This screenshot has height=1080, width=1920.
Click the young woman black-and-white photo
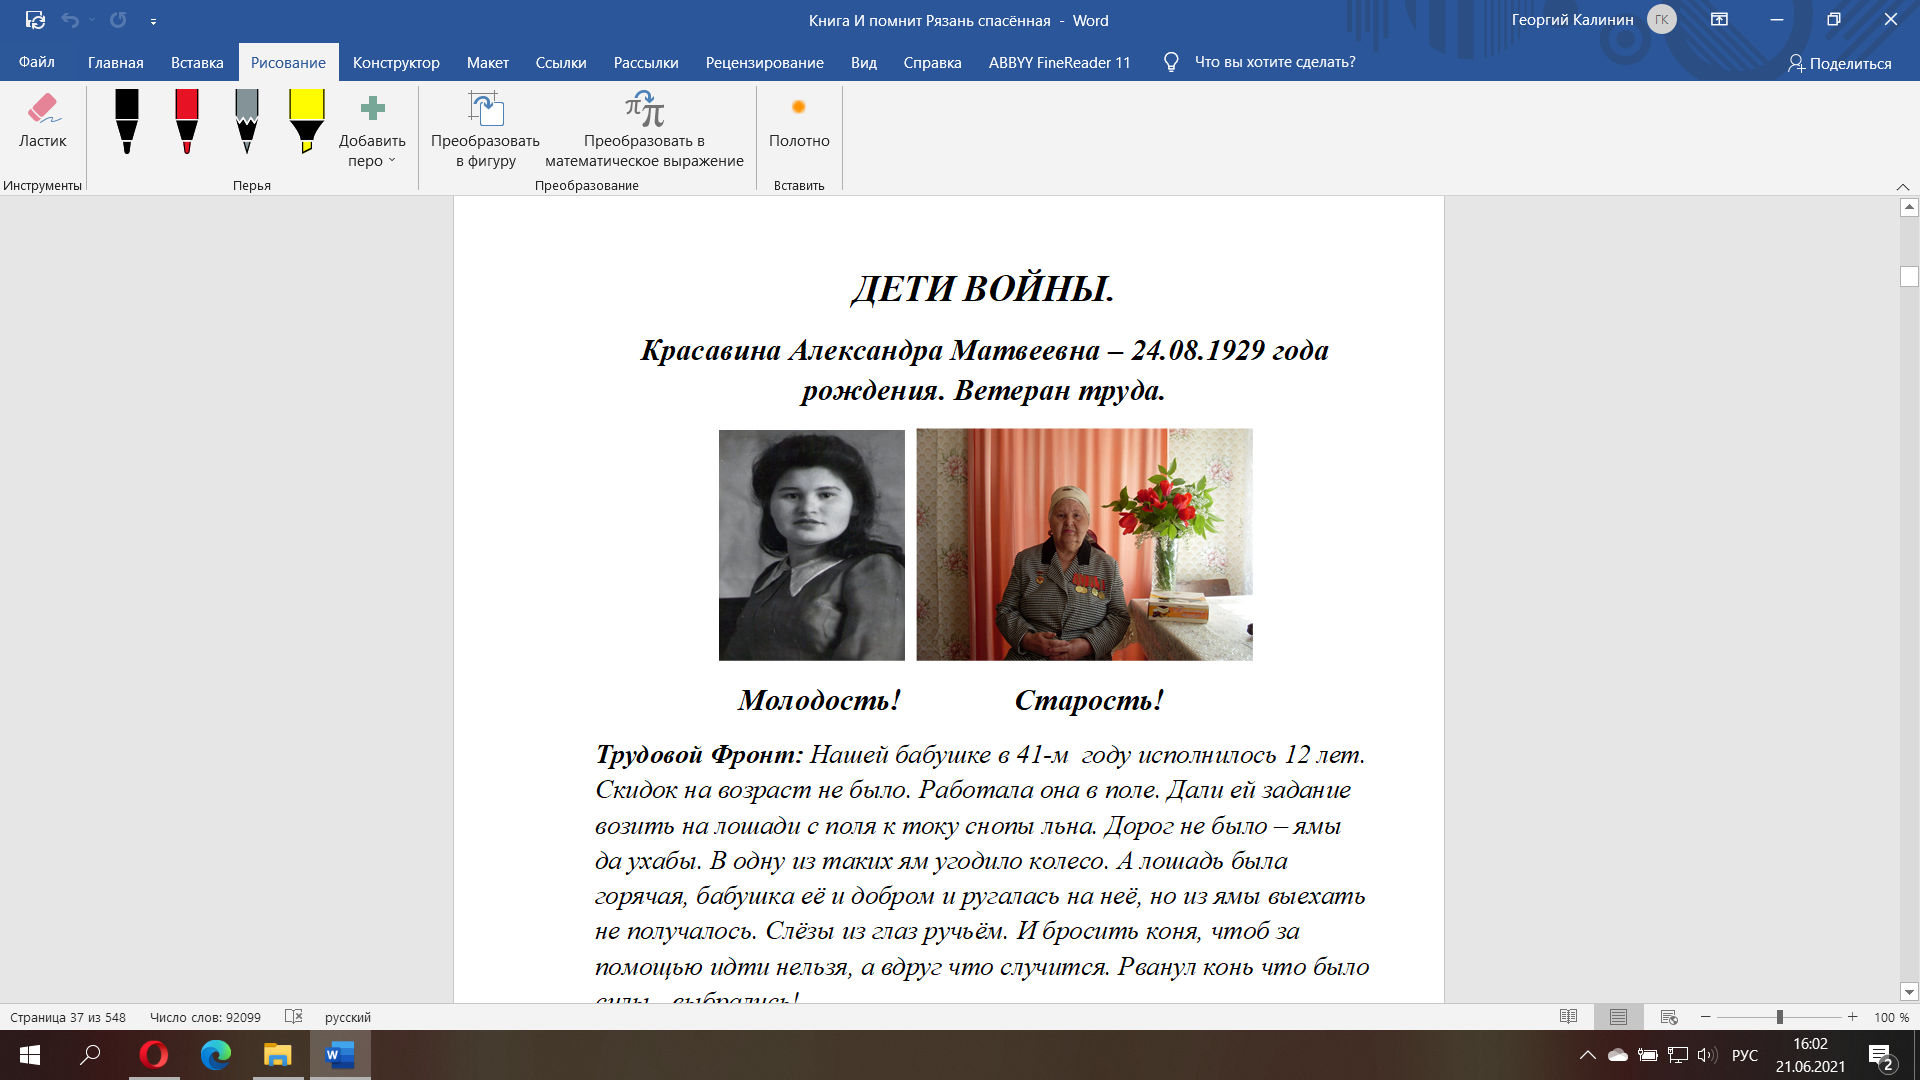pyautogui.click(x=811, y=545)
